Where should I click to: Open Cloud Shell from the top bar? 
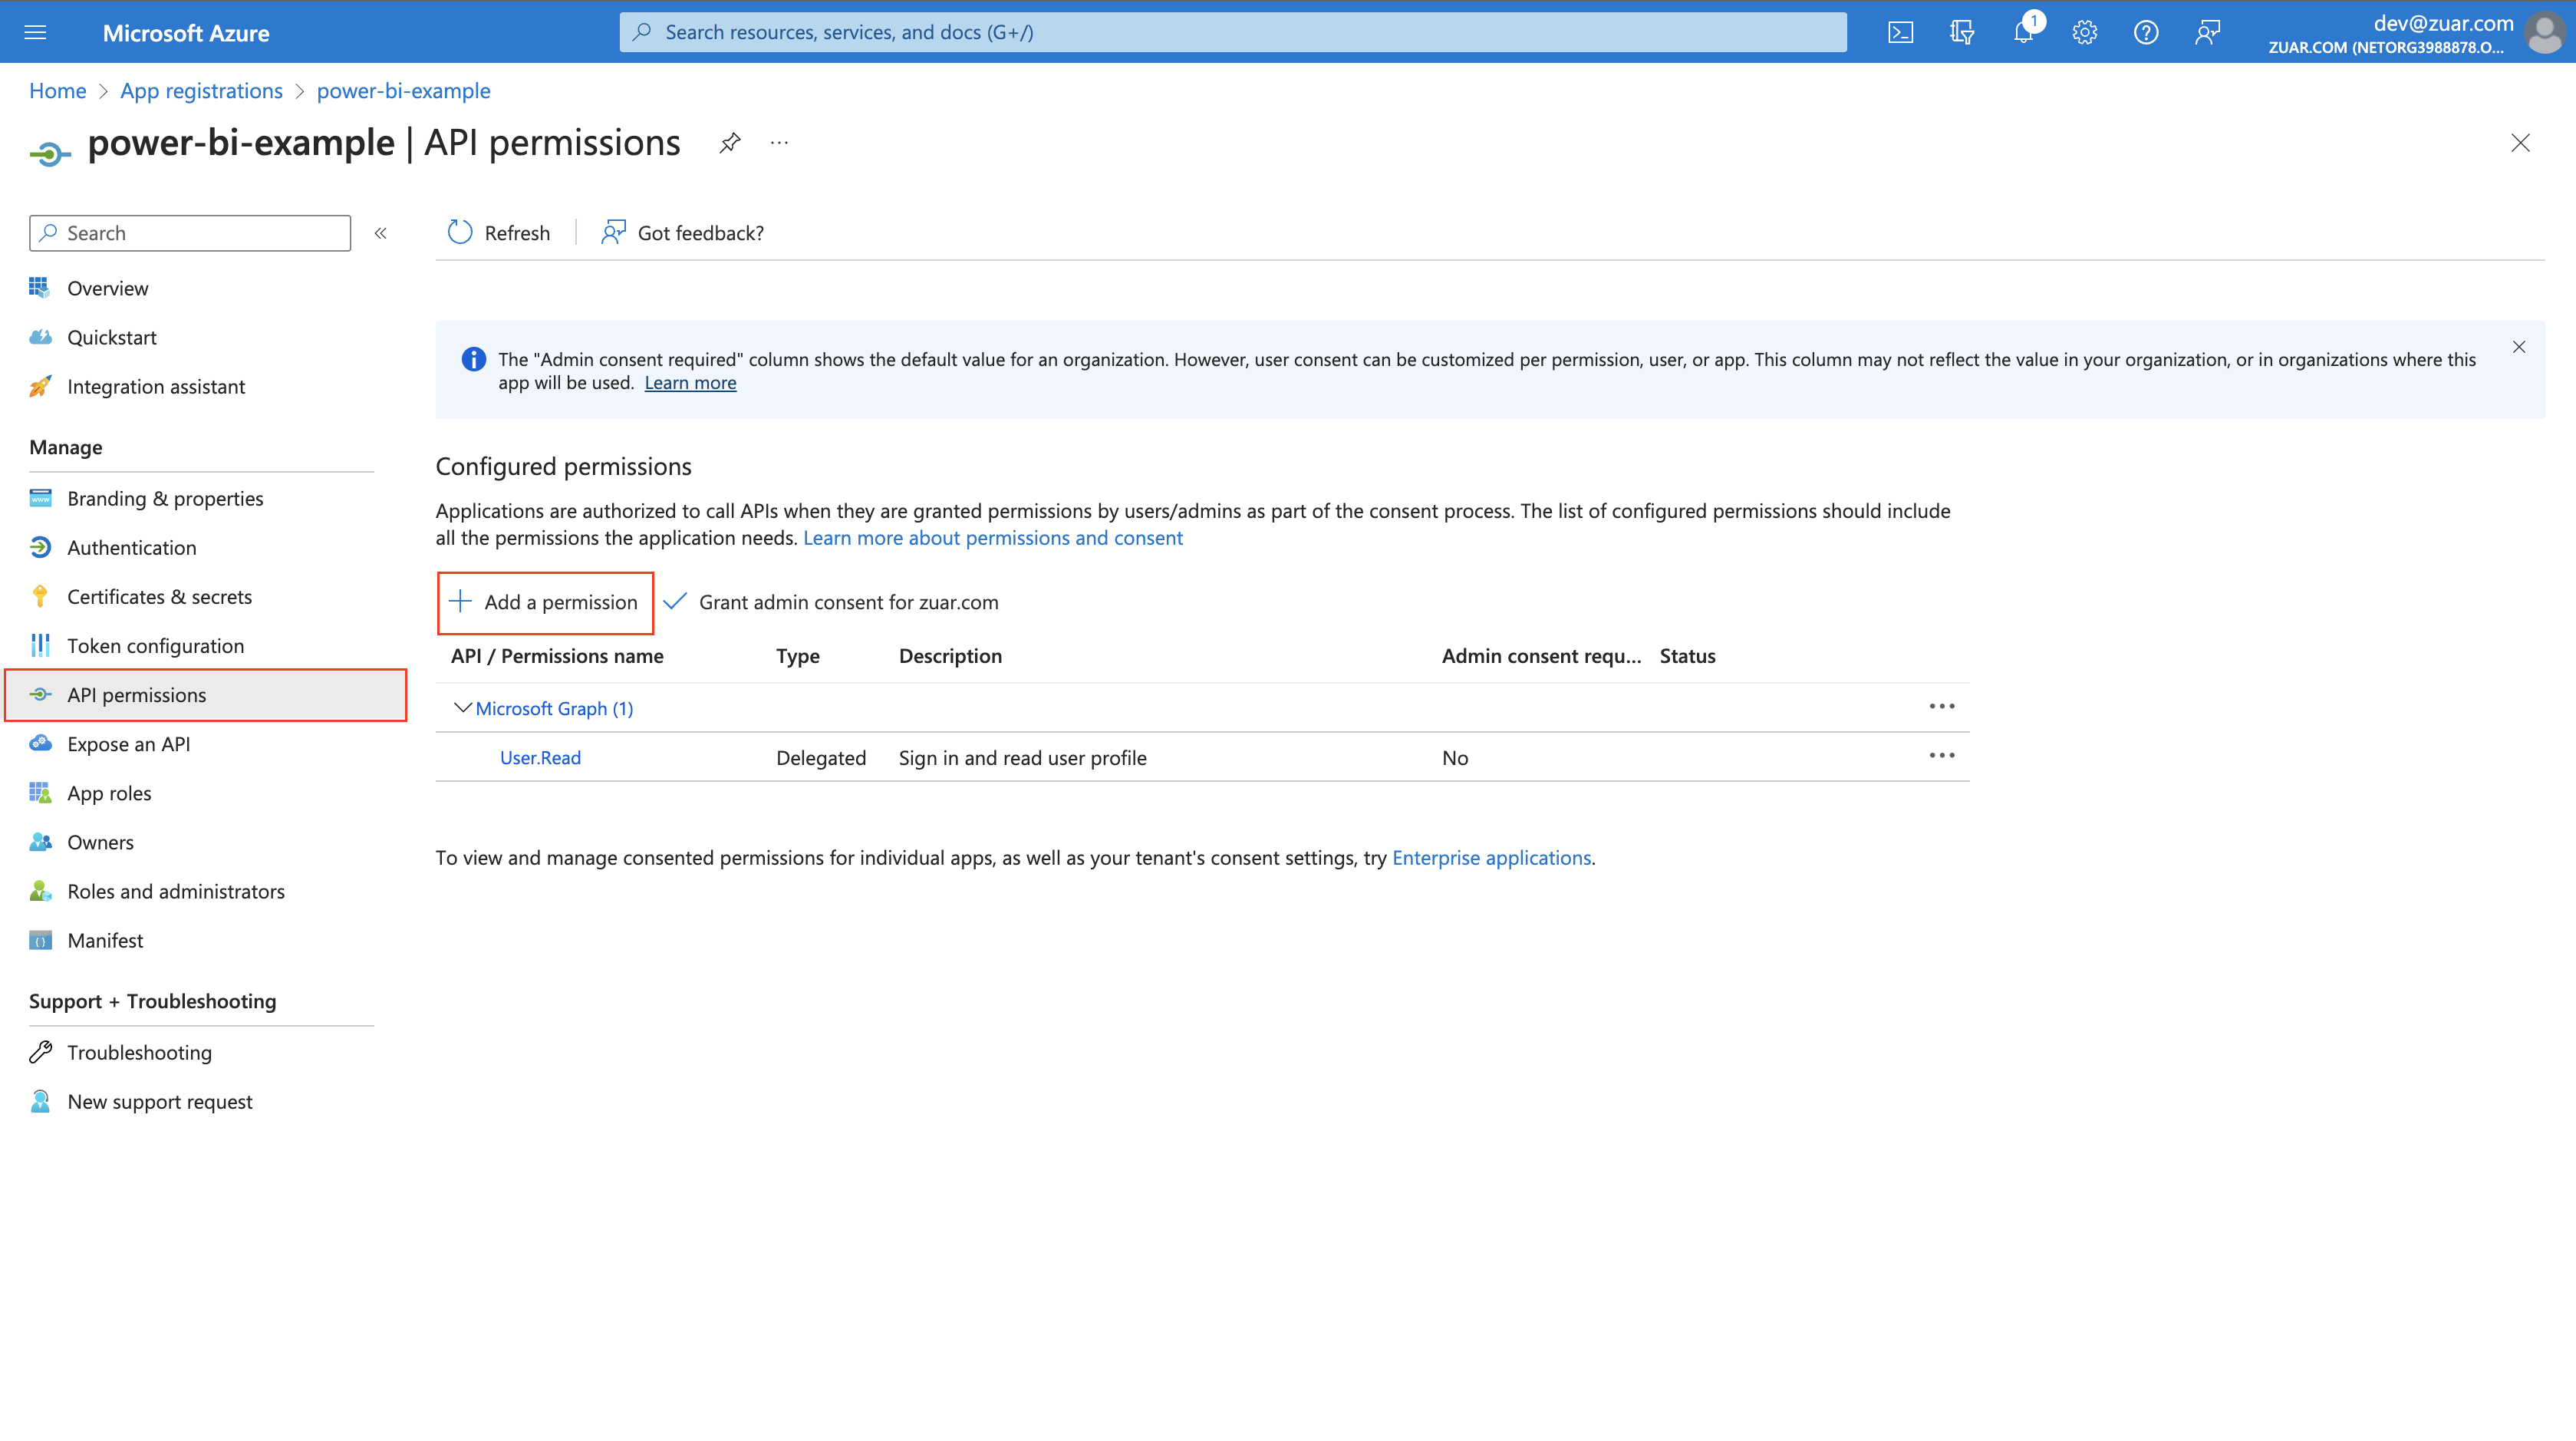[x=1900, y=32]
